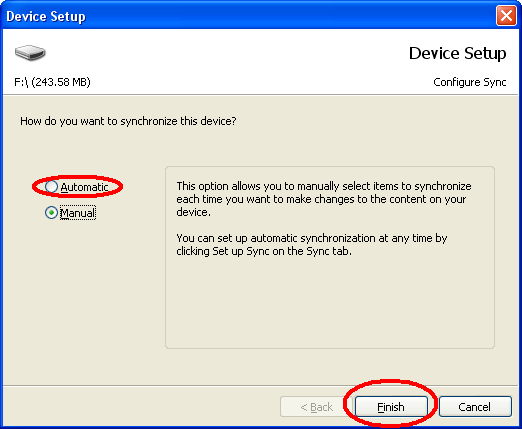Click the F:\ (243.58 MB) drive label

click(x=52, y=82)
